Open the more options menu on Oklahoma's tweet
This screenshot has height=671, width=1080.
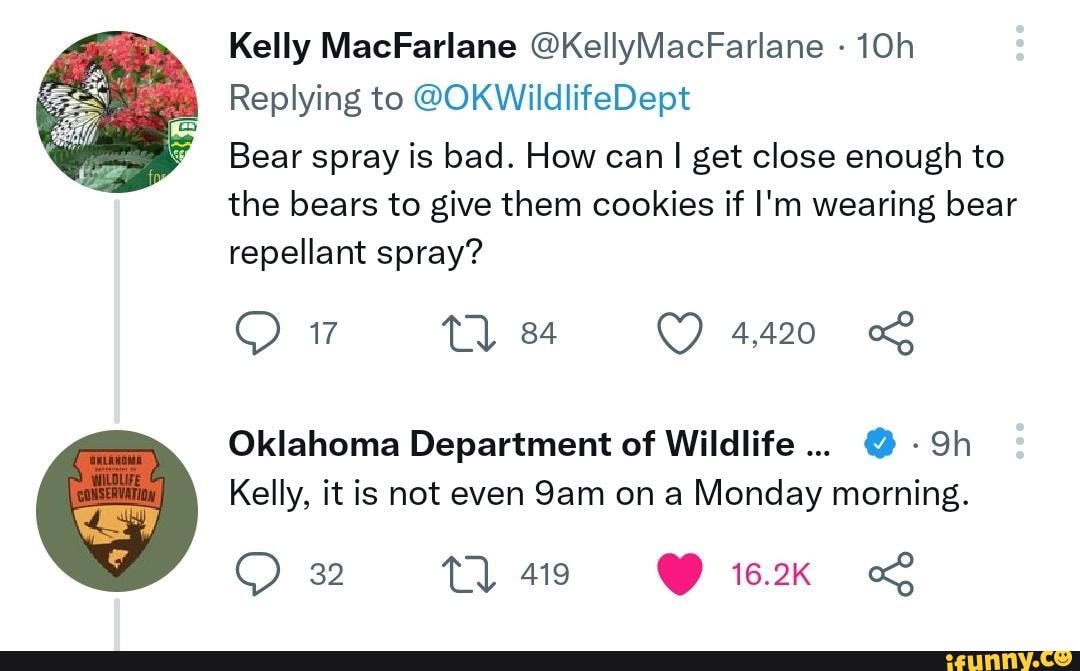1020,440
